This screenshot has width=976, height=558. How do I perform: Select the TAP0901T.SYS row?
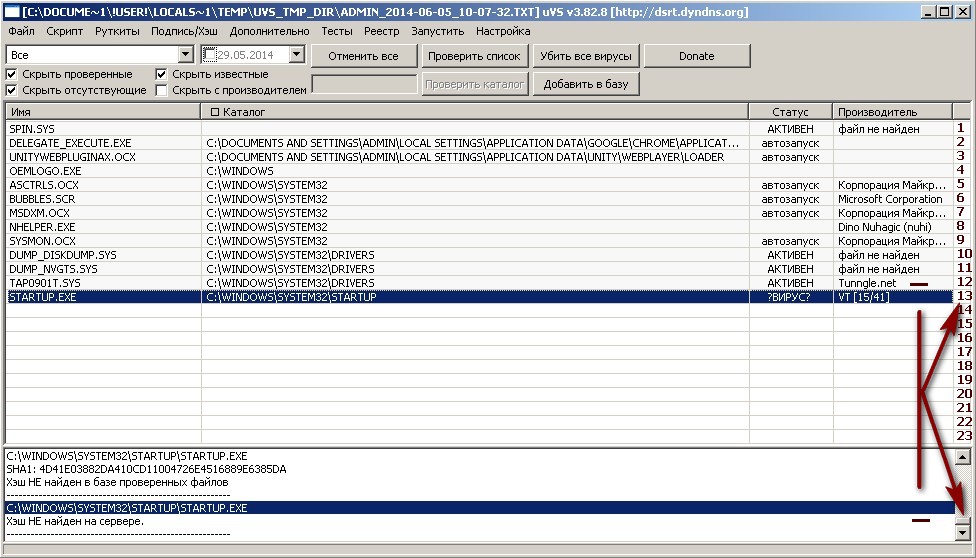click(x=479, y=283)
